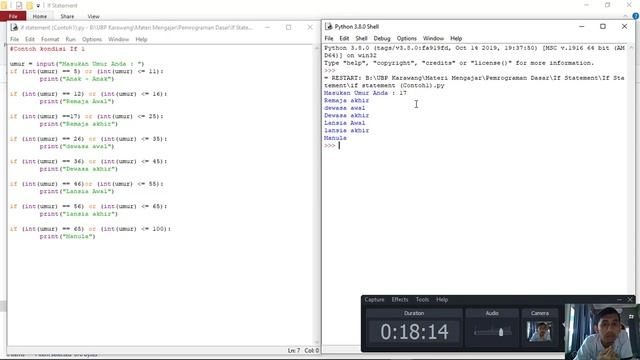Screen dimensions: 640x360
Task: Maximize the Python Shell window
Action: 603,27
